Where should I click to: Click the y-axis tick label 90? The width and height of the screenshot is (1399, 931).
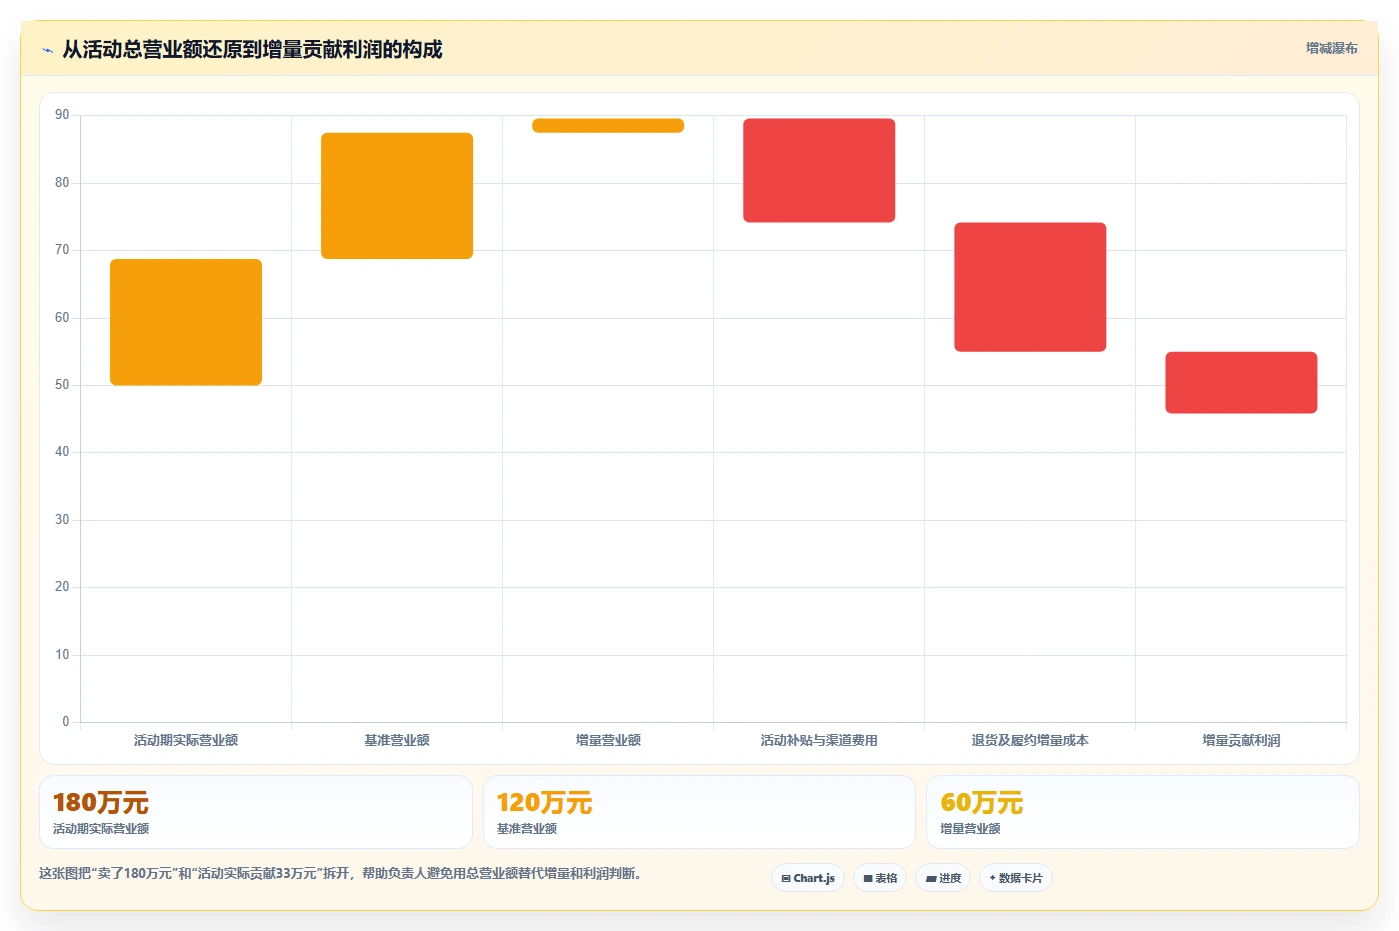(62, 115)
